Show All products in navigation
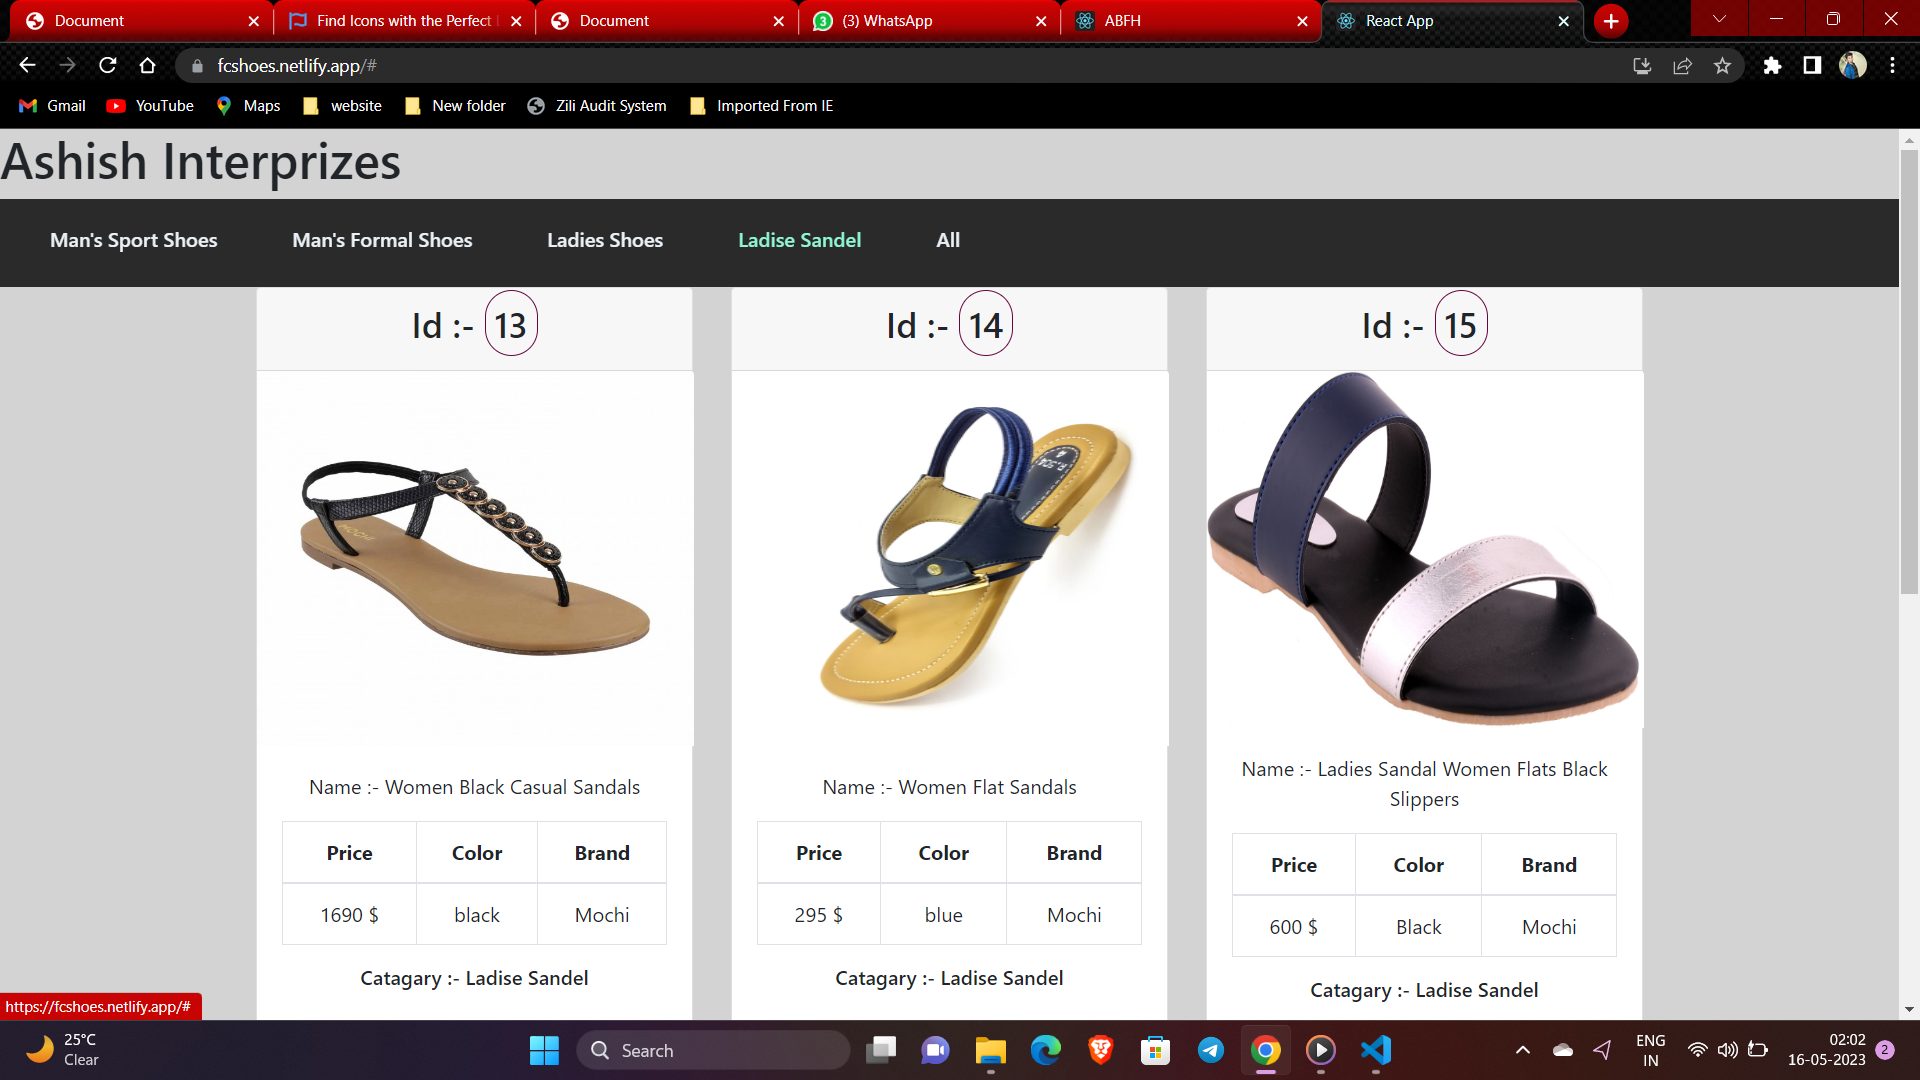The width and height of the screenshot is (1920, 1080). click(x=948, y=240)
